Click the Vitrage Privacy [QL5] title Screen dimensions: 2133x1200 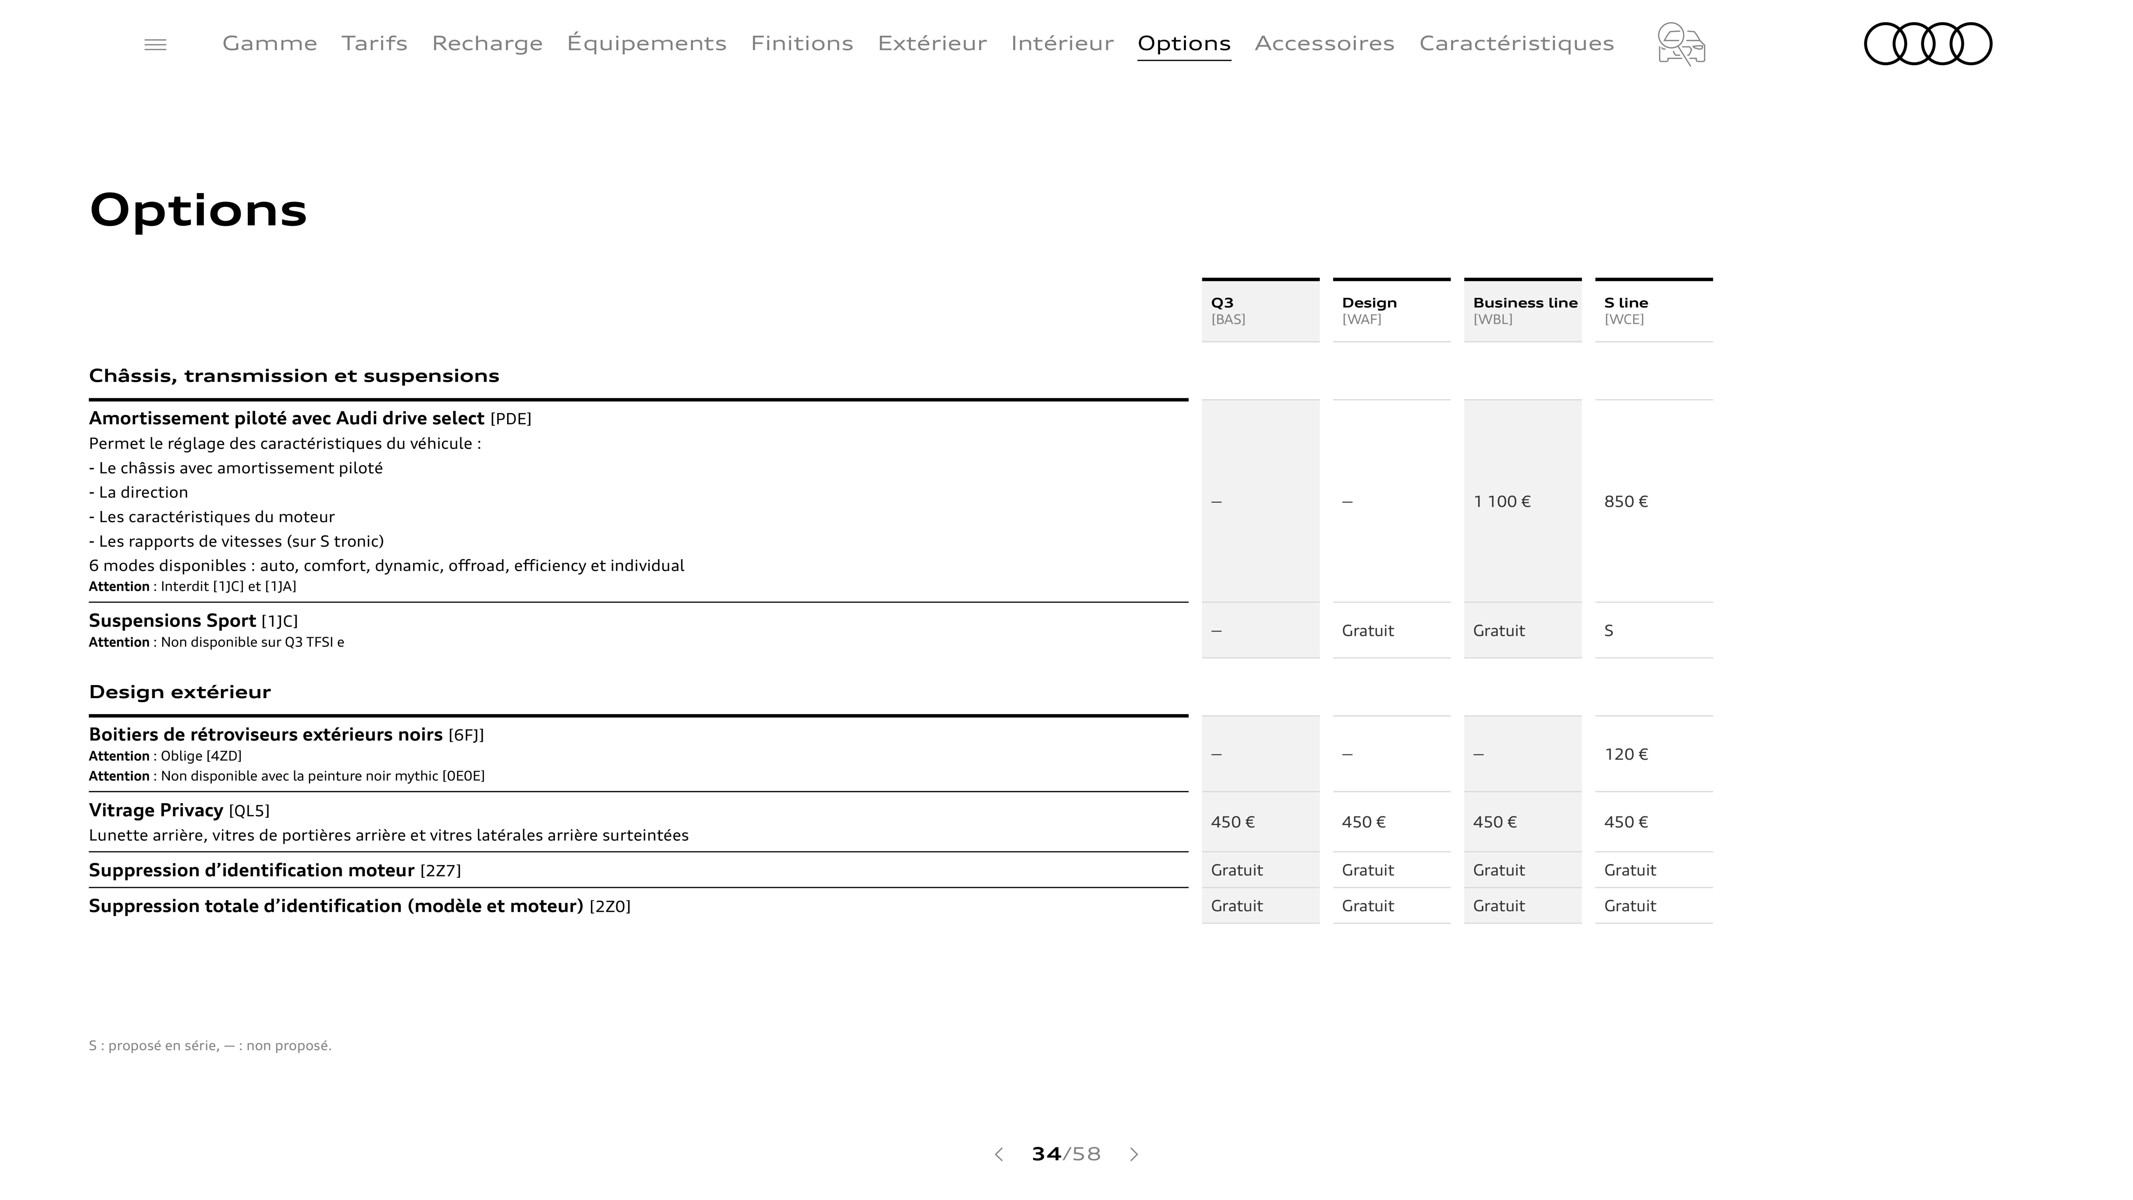coord(179,811)
